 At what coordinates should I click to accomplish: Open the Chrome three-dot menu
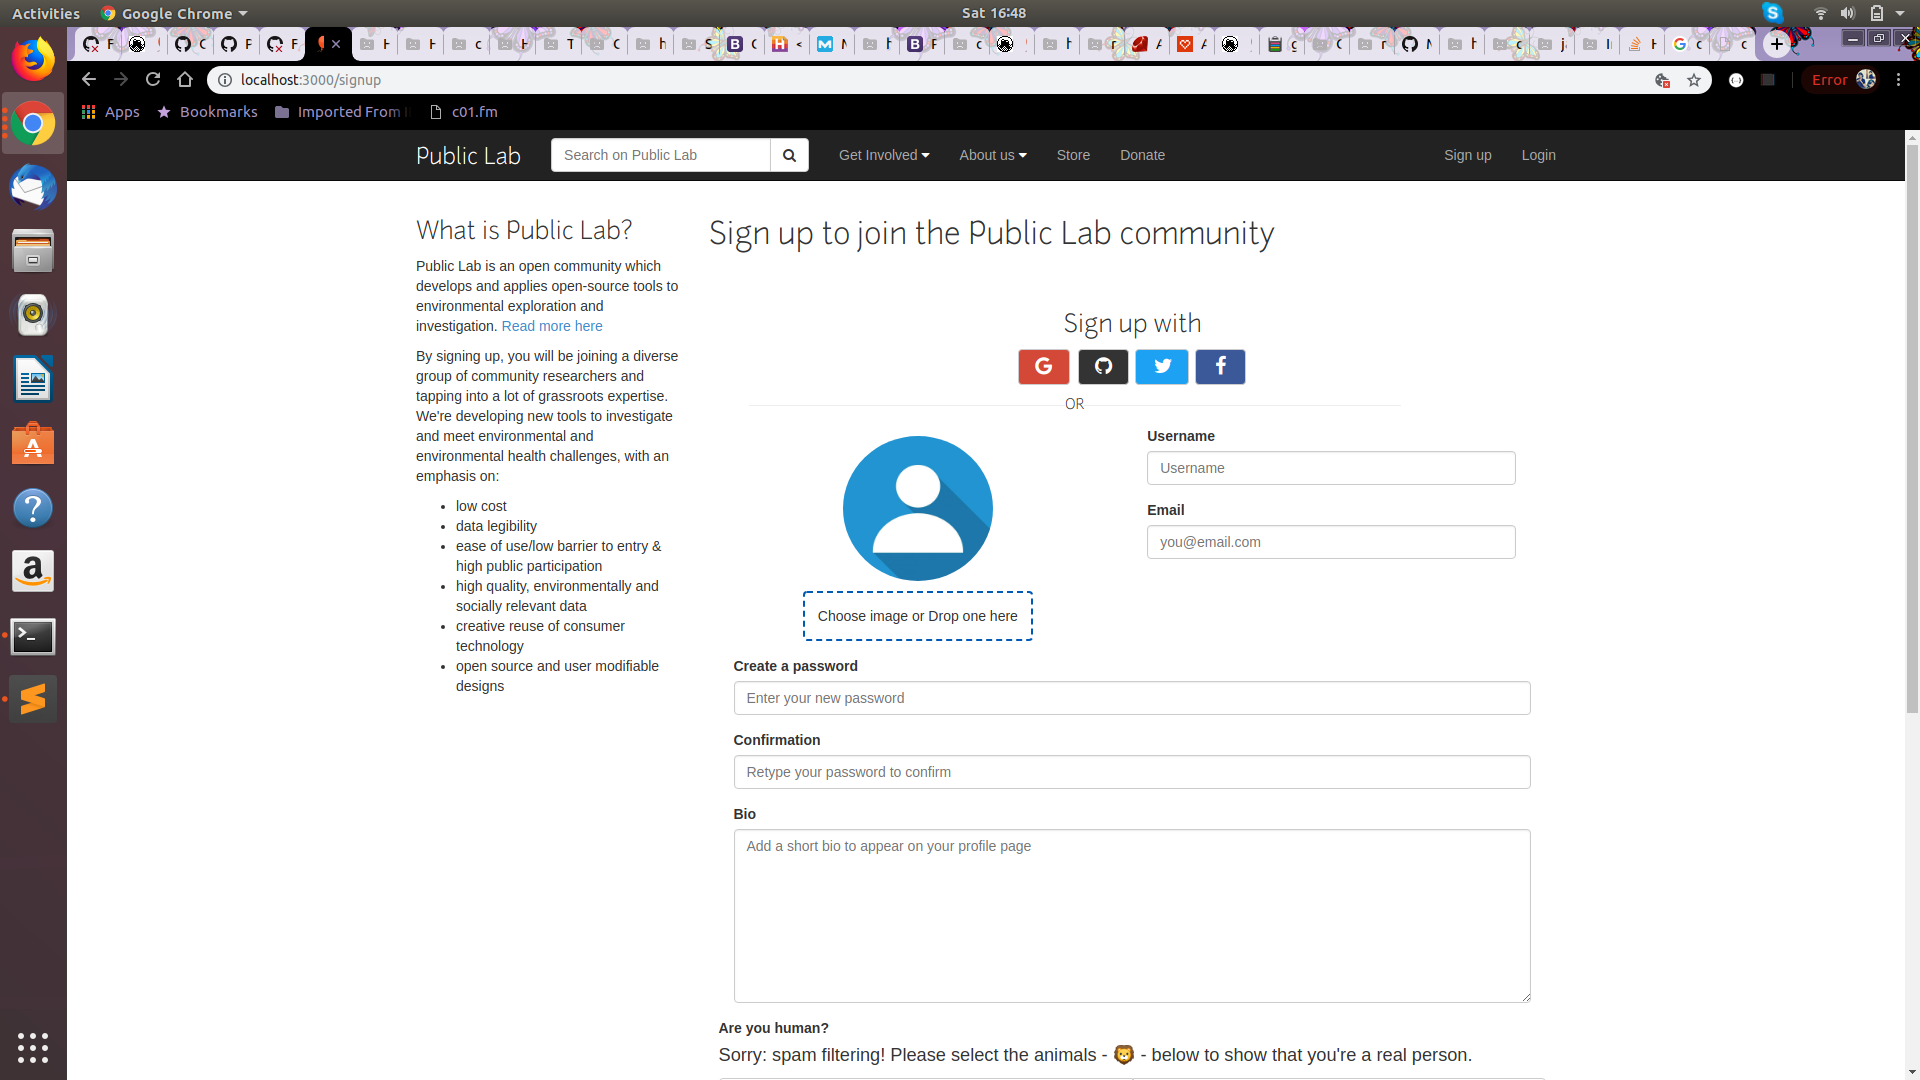(1898, 80)
